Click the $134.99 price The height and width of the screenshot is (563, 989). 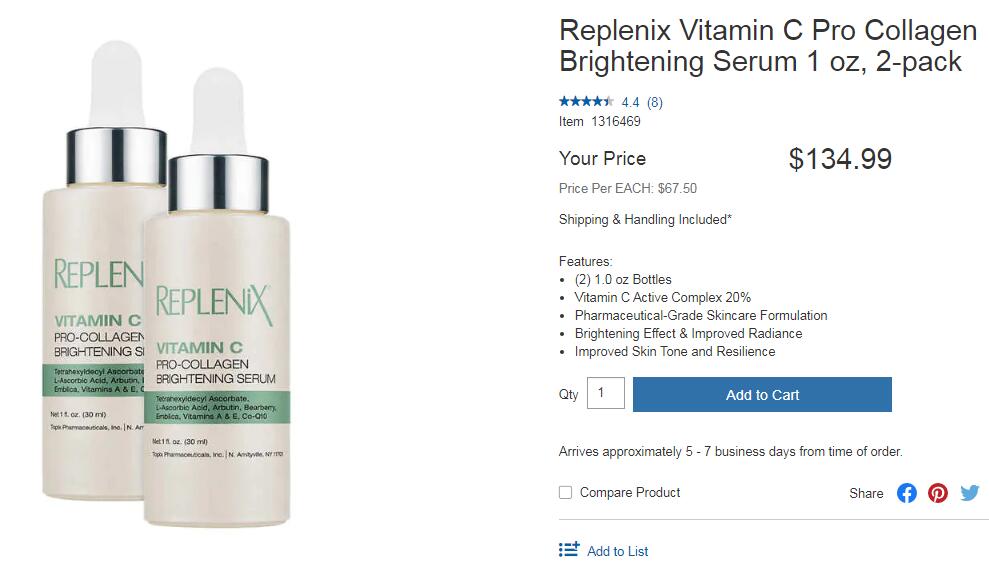[x=840, y=159]
